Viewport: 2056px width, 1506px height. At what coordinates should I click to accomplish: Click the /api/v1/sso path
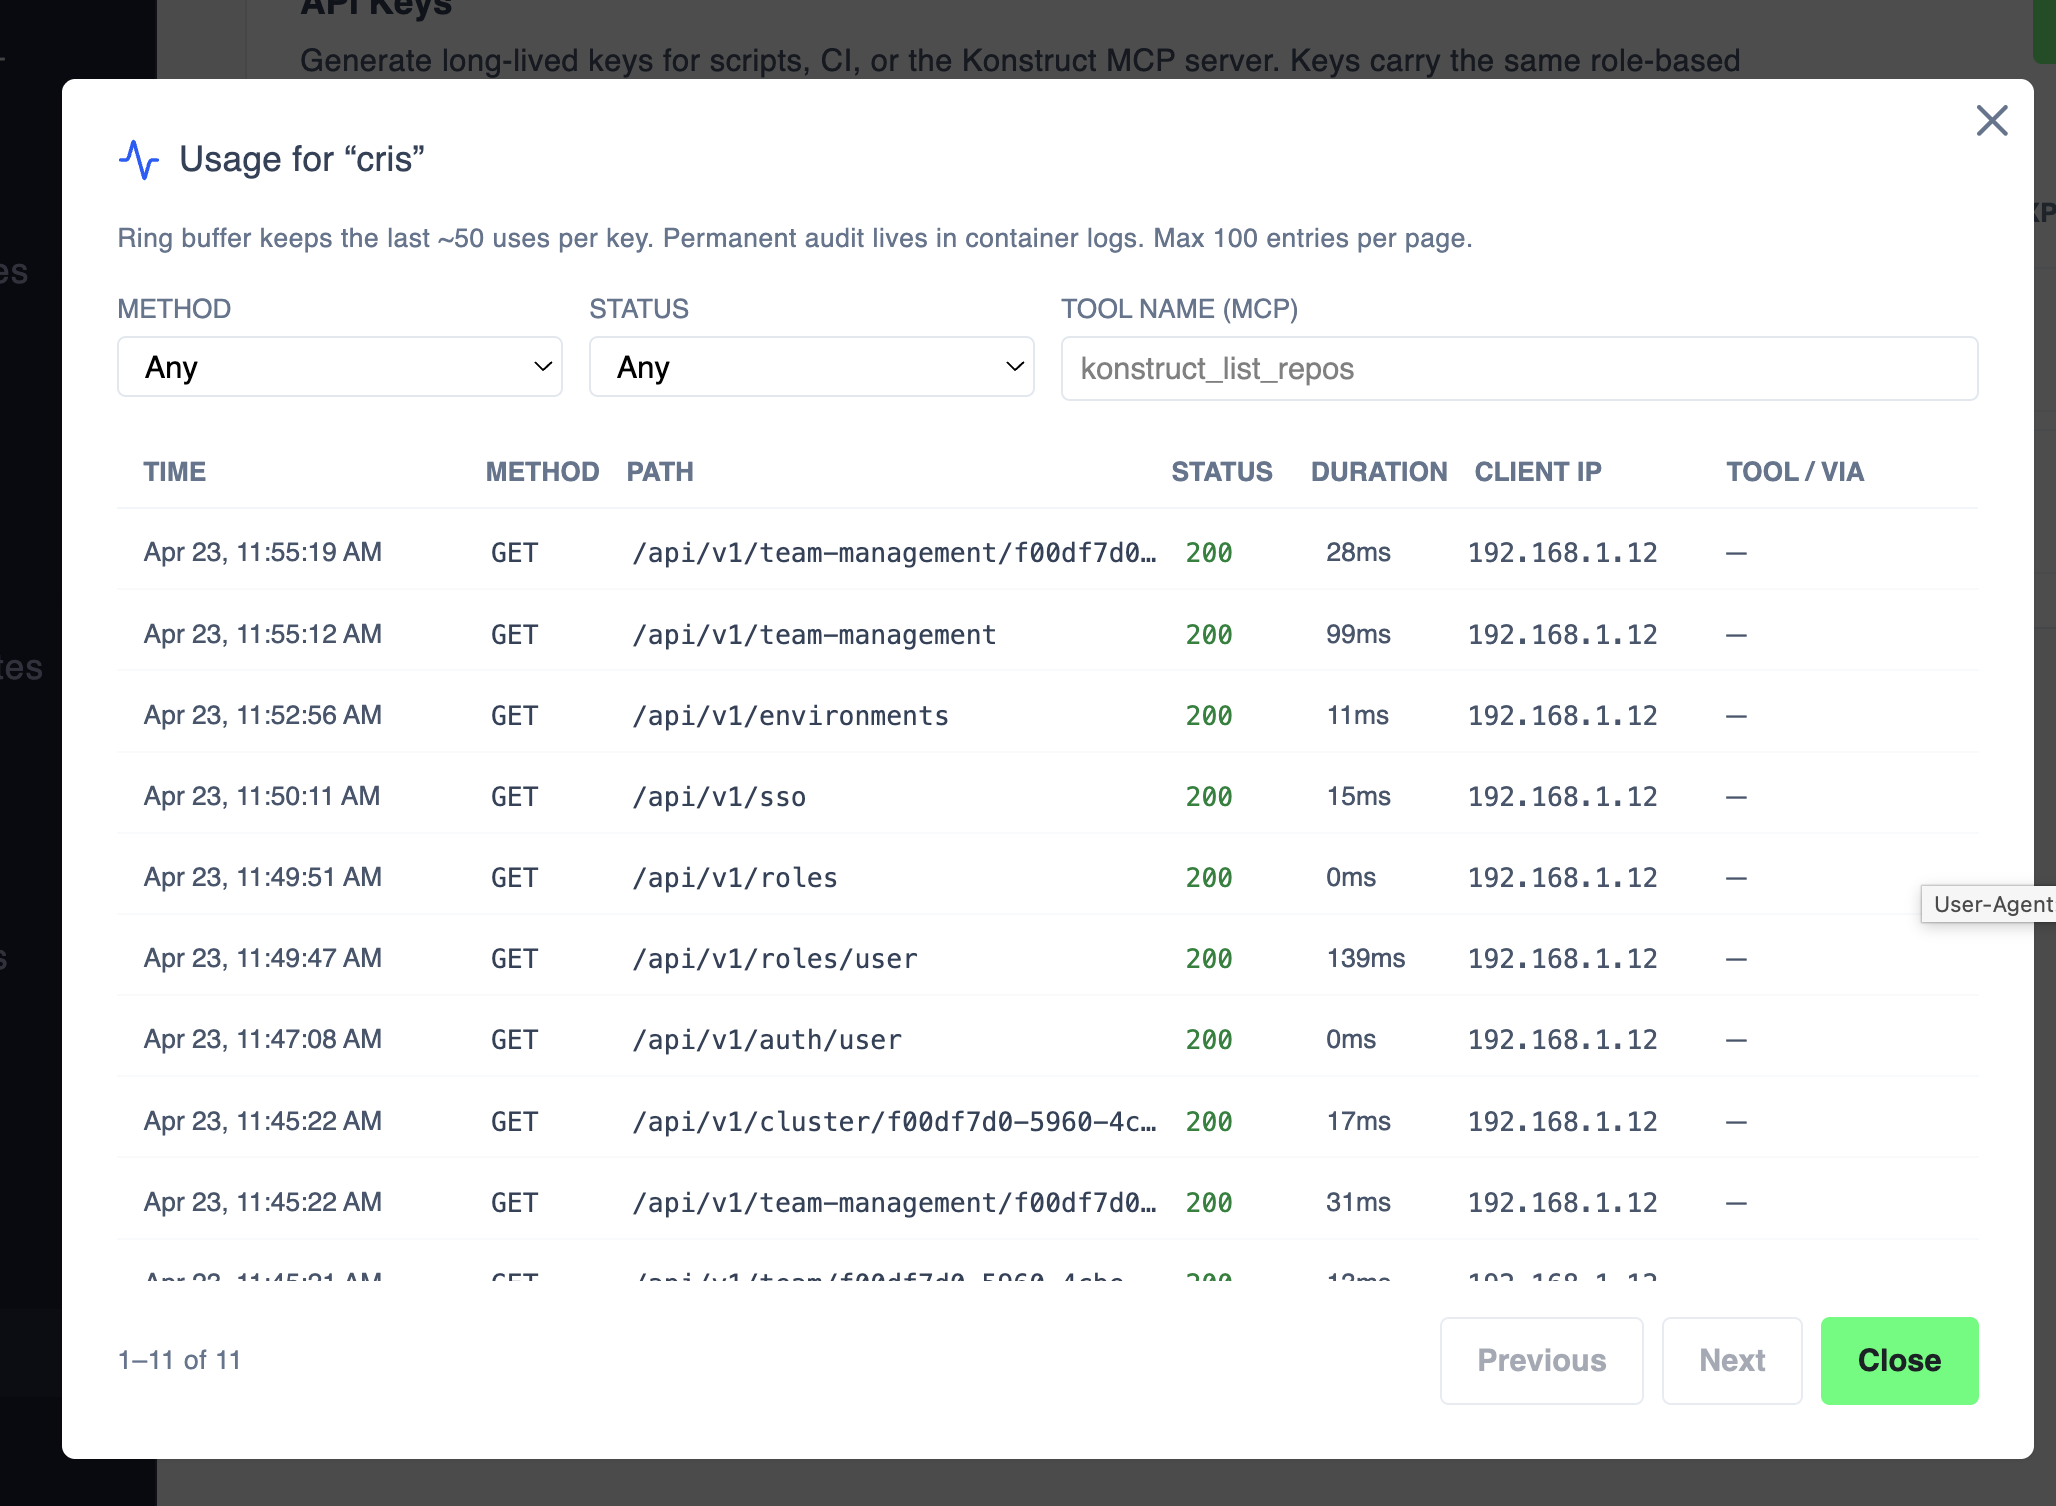719,797
